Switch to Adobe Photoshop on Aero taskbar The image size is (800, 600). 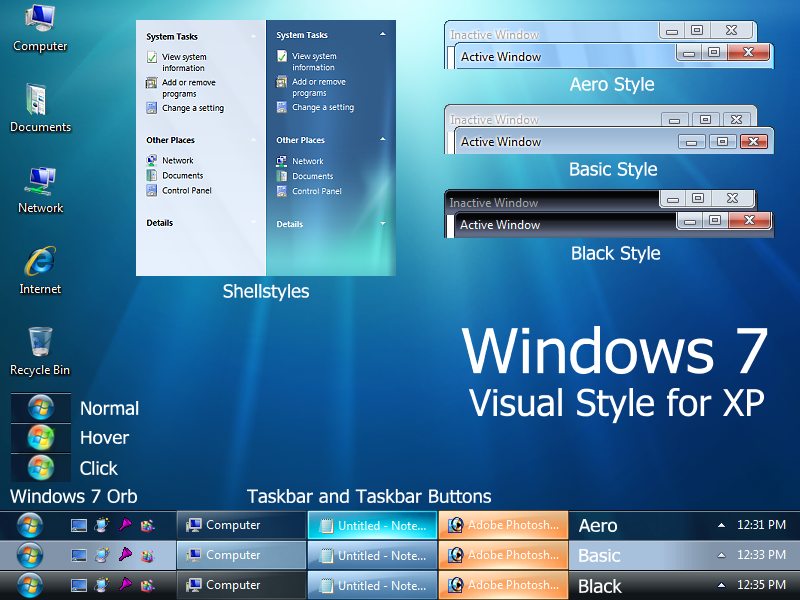pyautogui.click(x=504, y=525)
